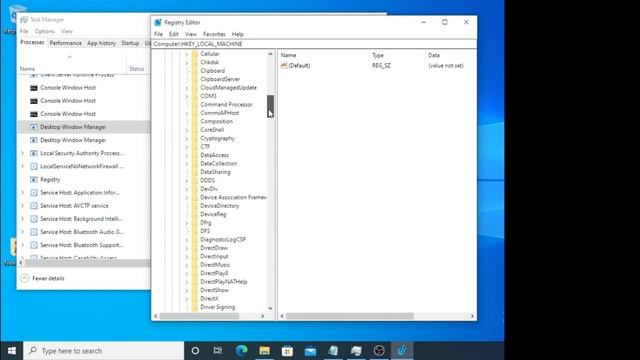Open Task Manager Options menu
The width and height of the screenshot is (640, 360).
point(44,31)
